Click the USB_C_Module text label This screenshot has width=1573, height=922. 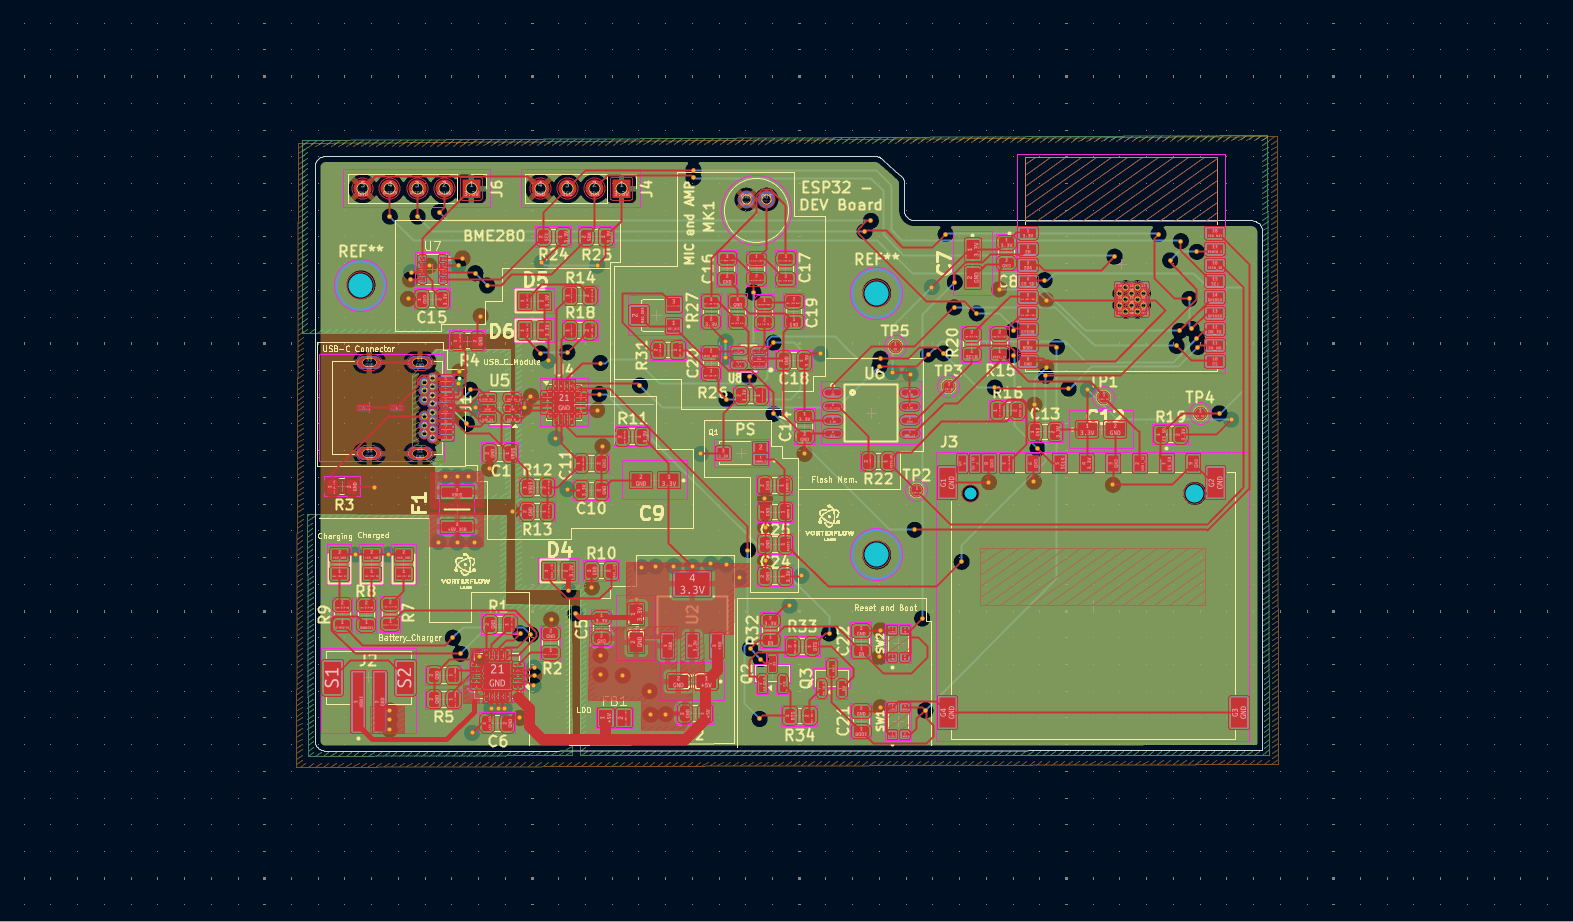pyautogui.click(x=512, y=362)
